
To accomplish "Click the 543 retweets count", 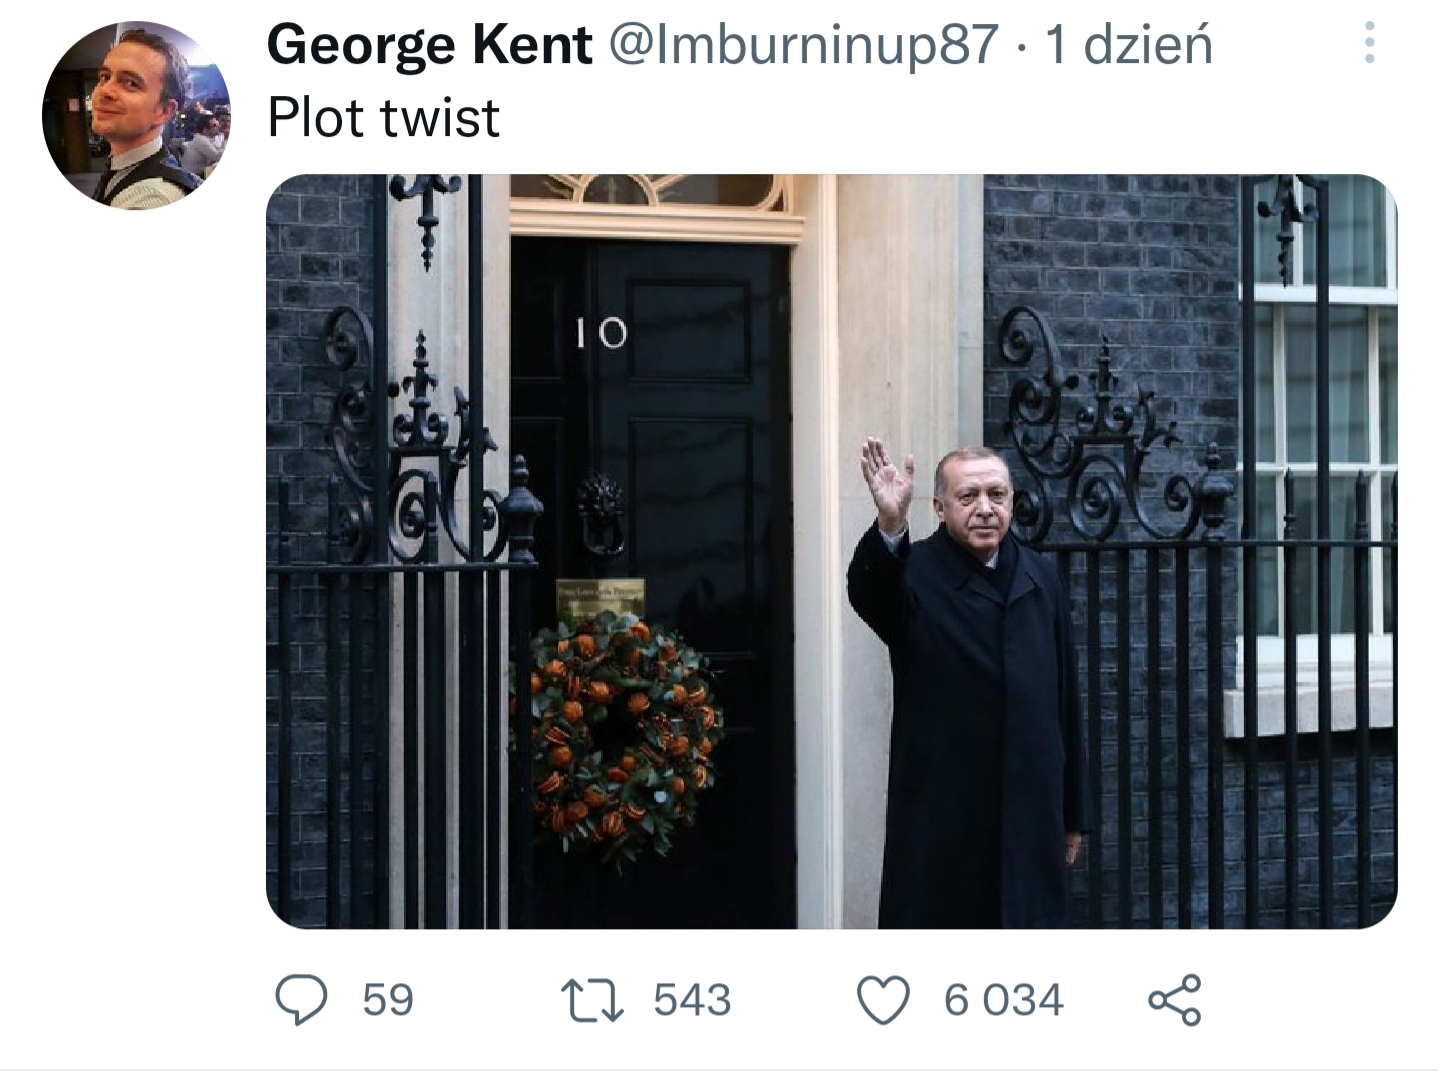I will pyautogui.click(x=692, y=1000).
